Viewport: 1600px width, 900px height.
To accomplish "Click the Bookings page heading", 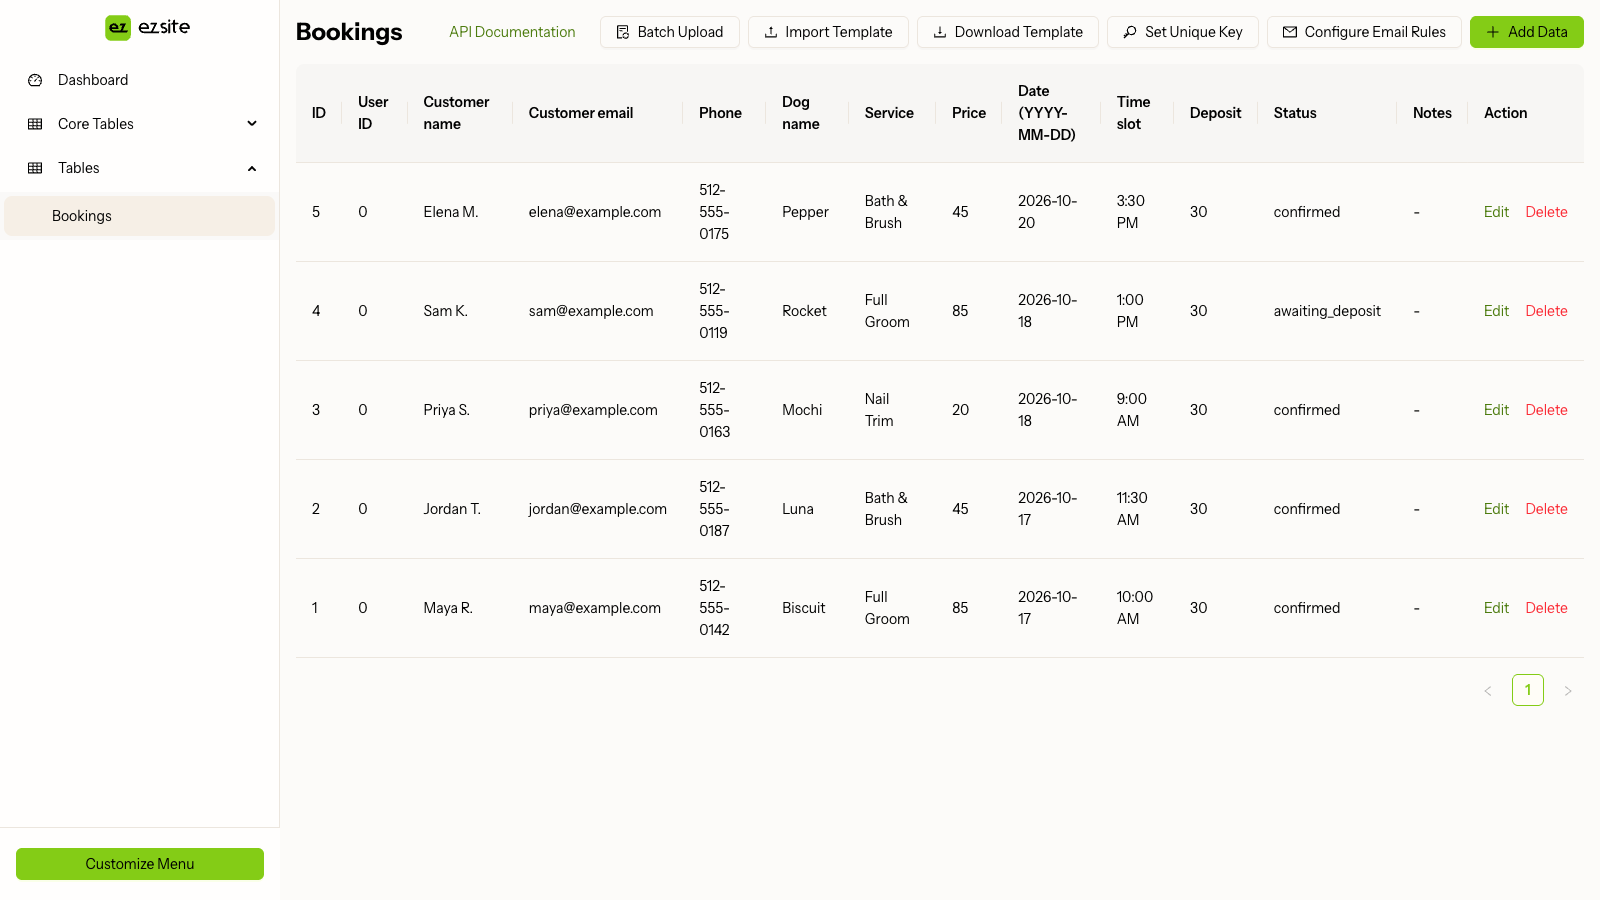I will point(349,32).
